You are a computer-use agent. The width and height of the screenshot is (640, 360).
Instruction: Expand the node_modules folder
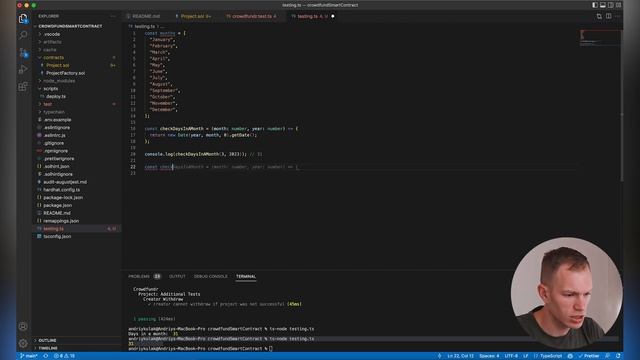tap(77, 81)
